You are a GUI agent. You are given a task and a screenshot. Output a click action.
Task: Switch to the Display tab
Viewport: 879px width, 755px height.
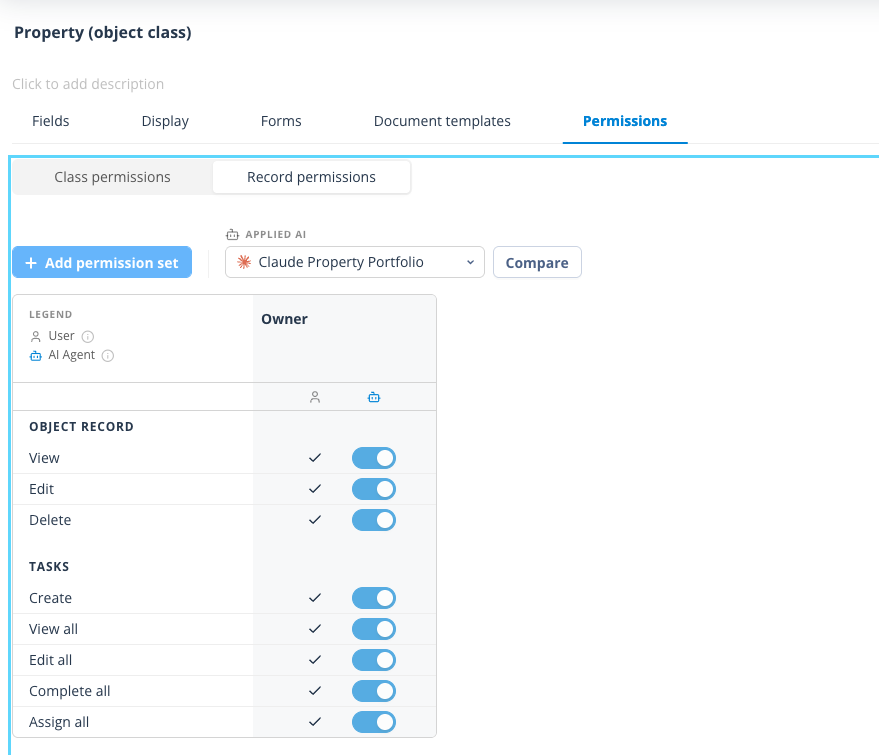(x=165, y=121)
